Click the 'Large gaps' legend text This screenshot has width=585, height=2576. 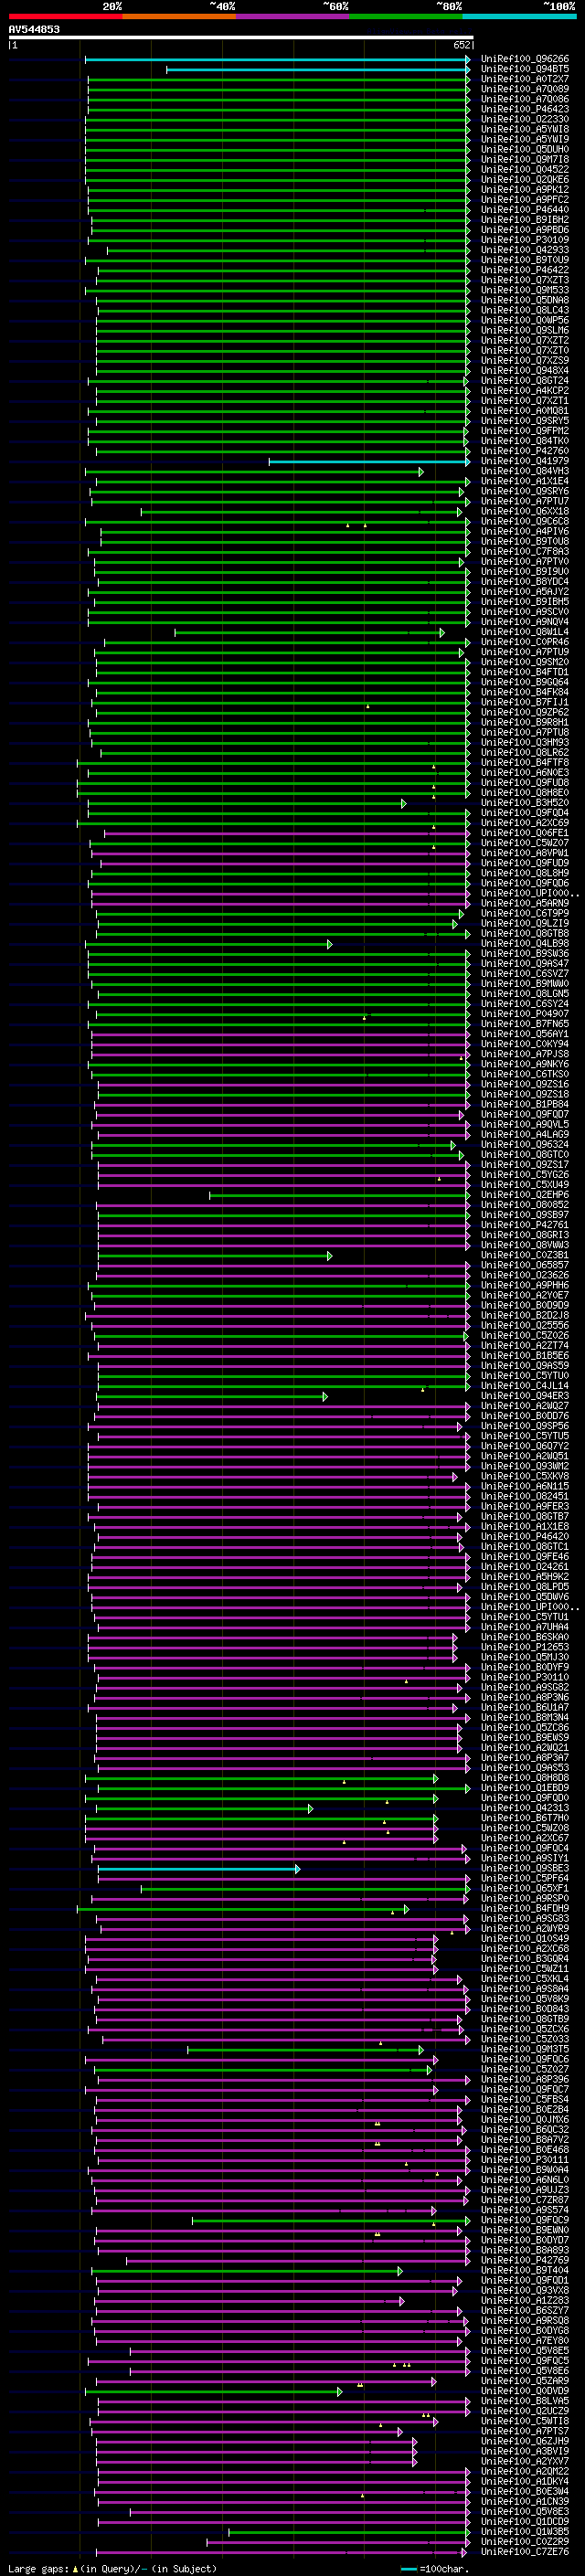[x=39, y=2568]
